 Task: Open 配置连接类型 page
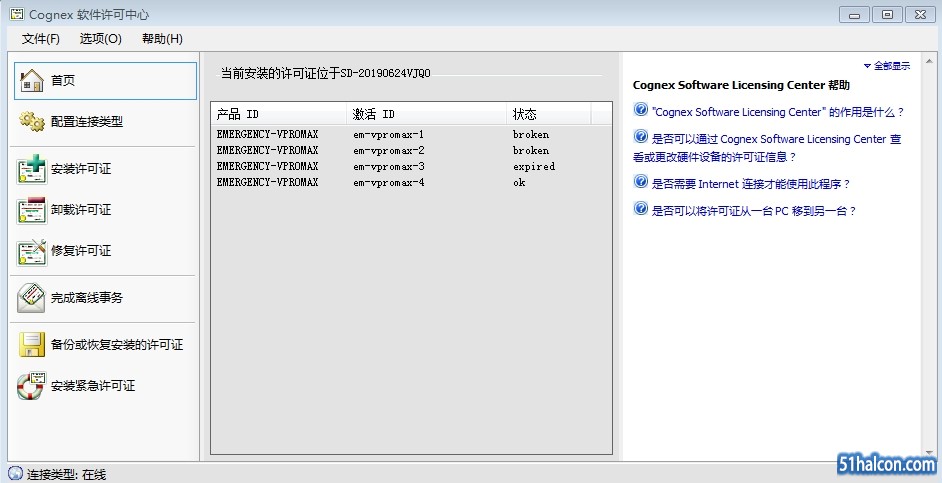click(87, 121)
